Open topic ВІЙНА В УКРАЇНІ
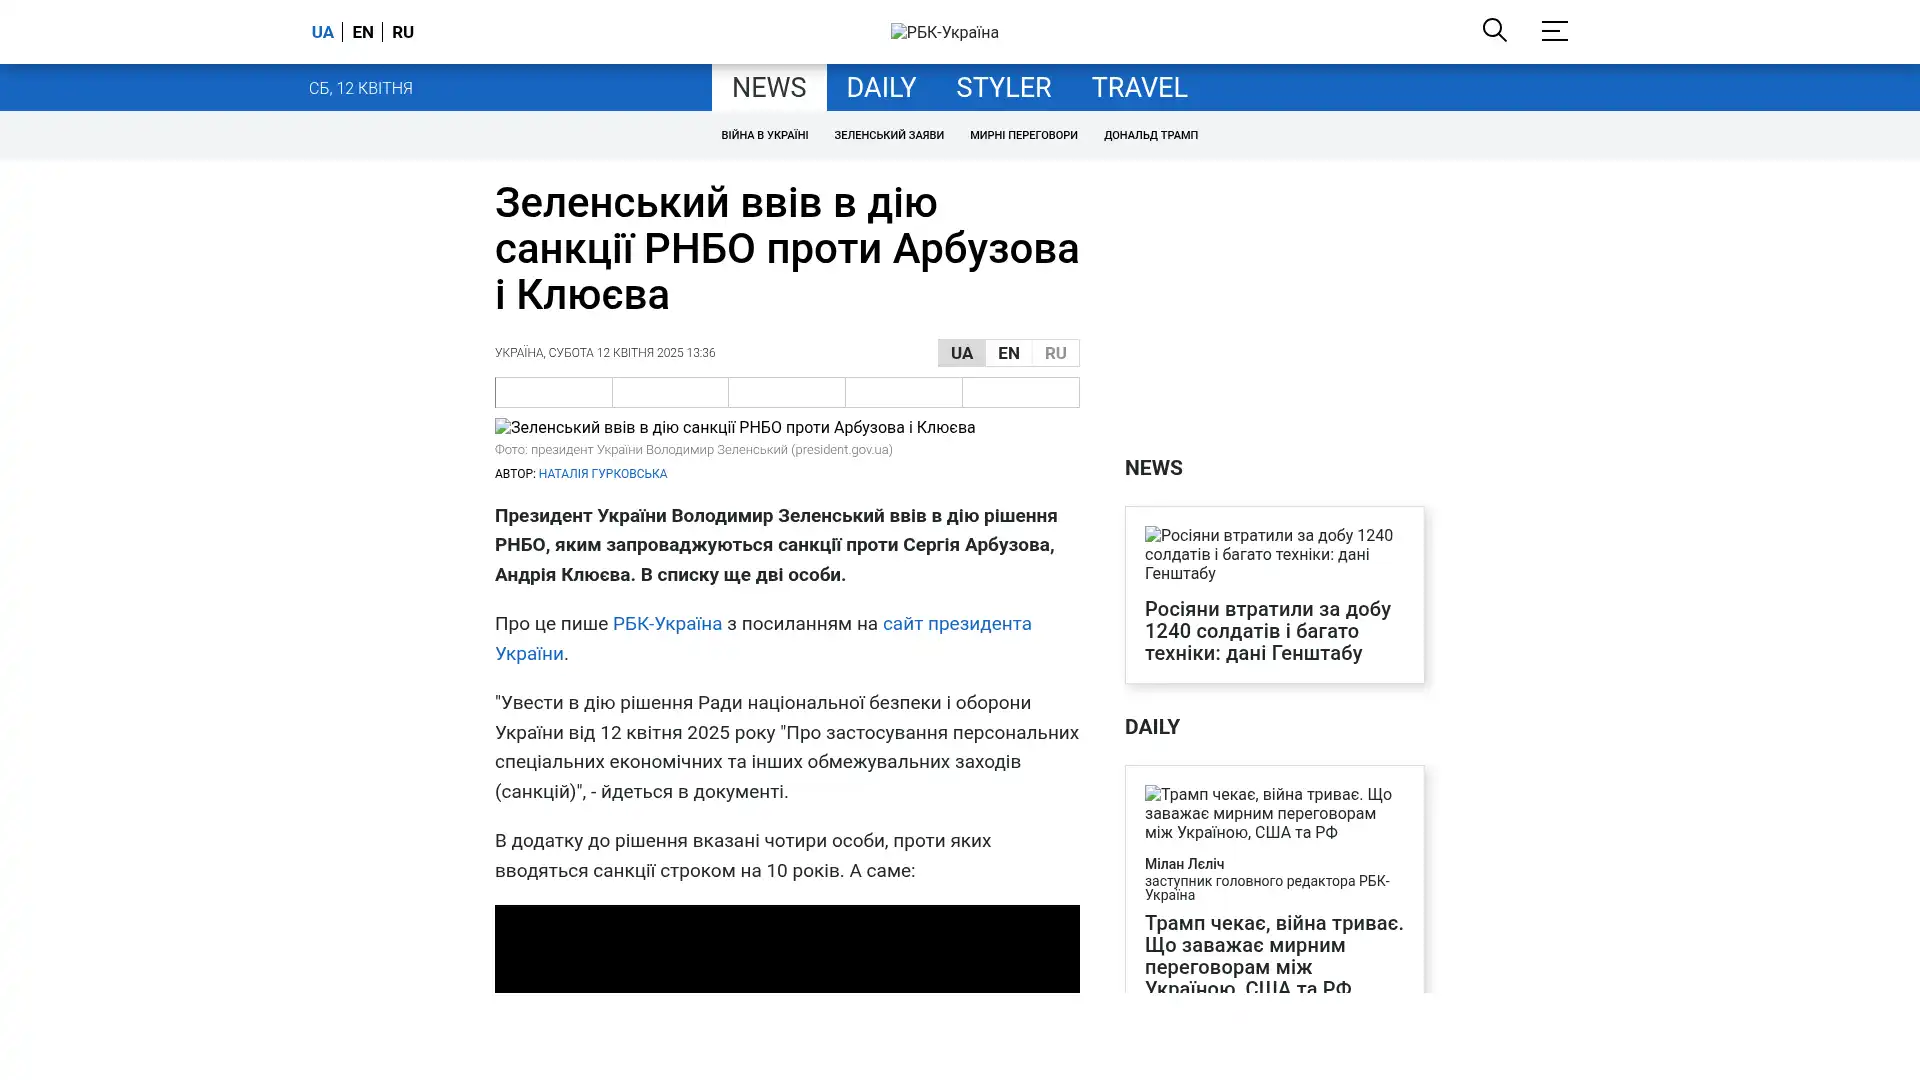 tap(764, 135)
